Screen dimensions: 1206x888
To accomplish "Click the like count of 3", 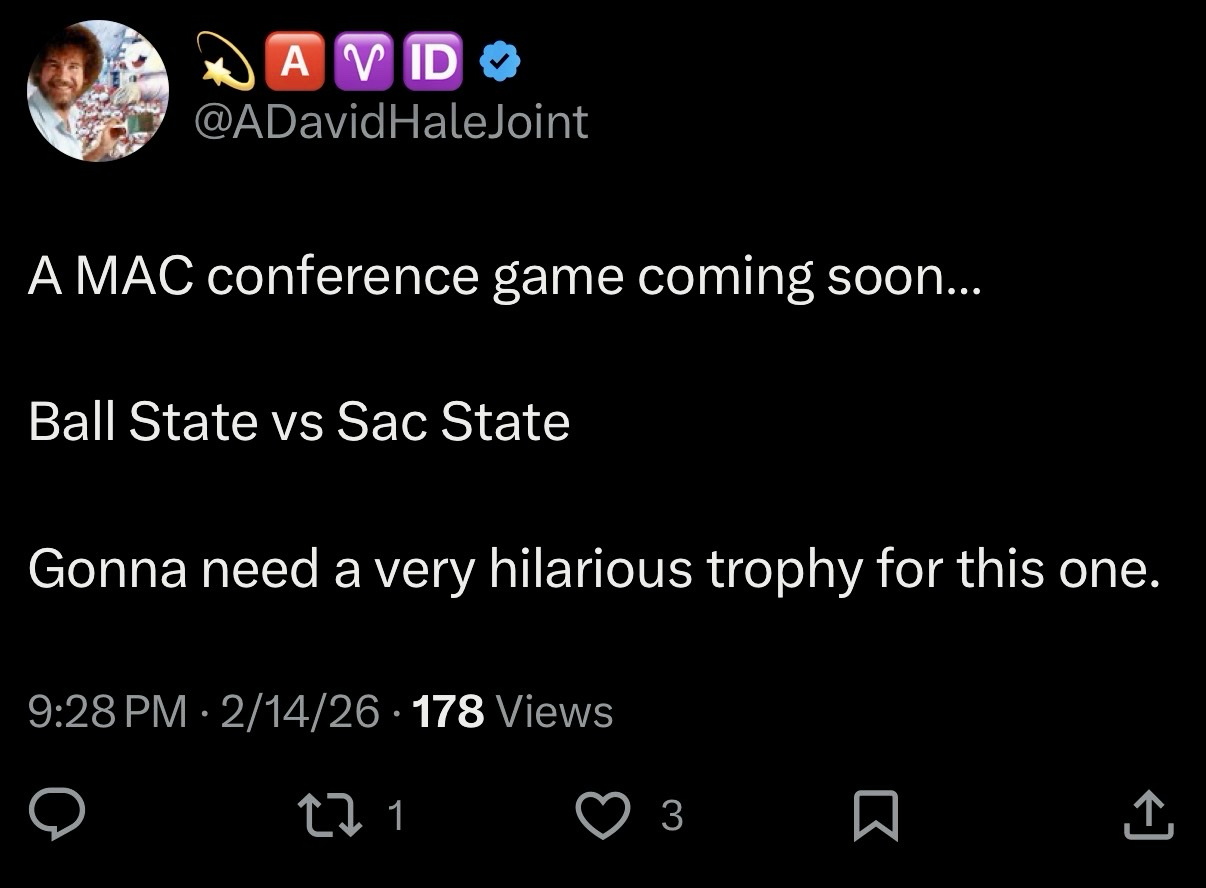I will pos(672,817).
